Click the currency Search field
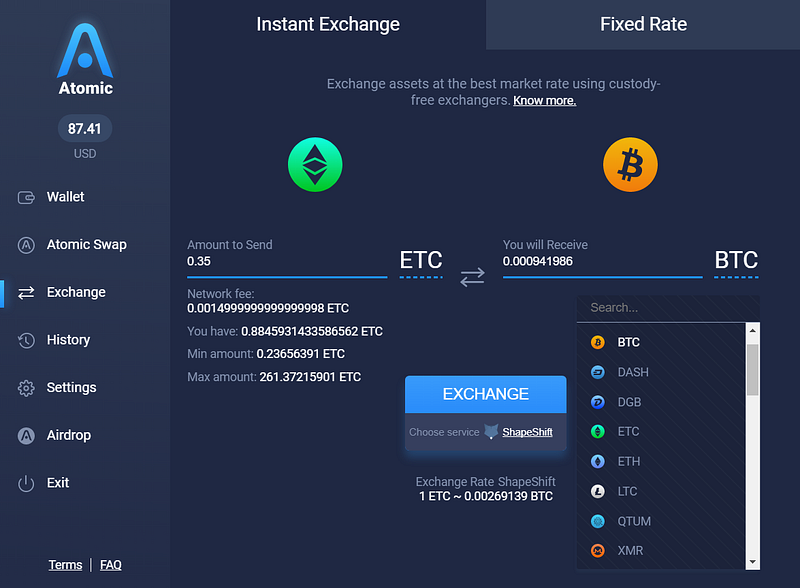The image size is (800, 588). 668,308
